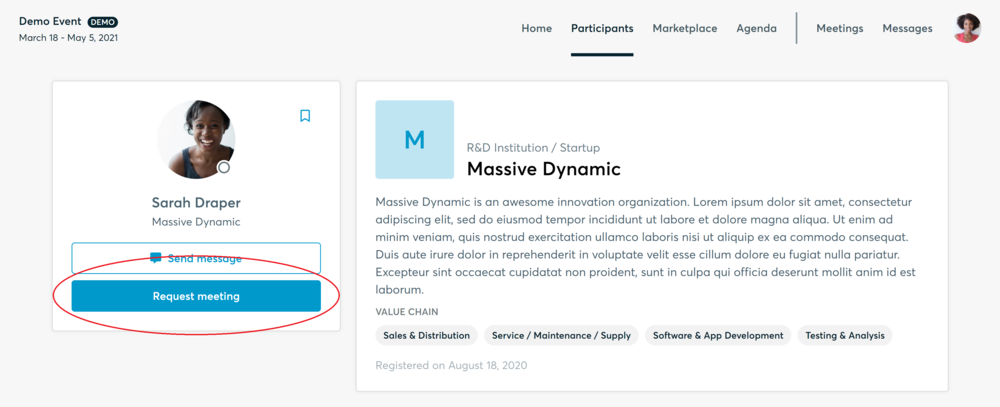Click the DEMO badge next to the event name

point(103,22)
